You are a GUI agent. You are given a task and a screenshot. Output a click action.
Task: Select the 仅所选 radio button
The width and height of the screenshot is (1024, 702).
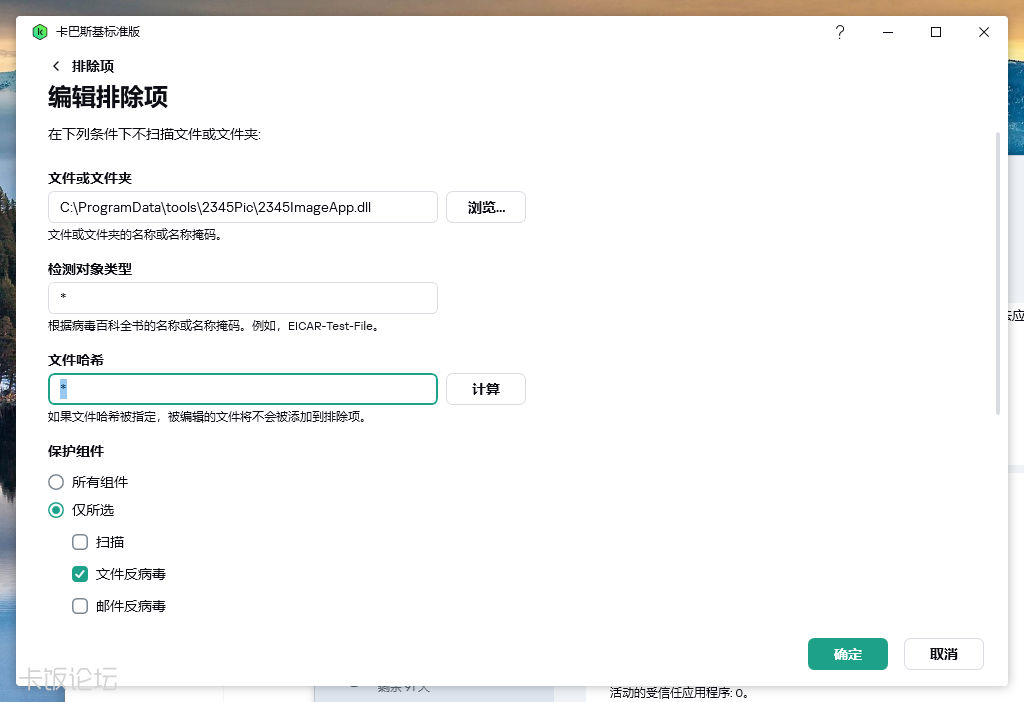pyautogui.click(x=56, y=510)
